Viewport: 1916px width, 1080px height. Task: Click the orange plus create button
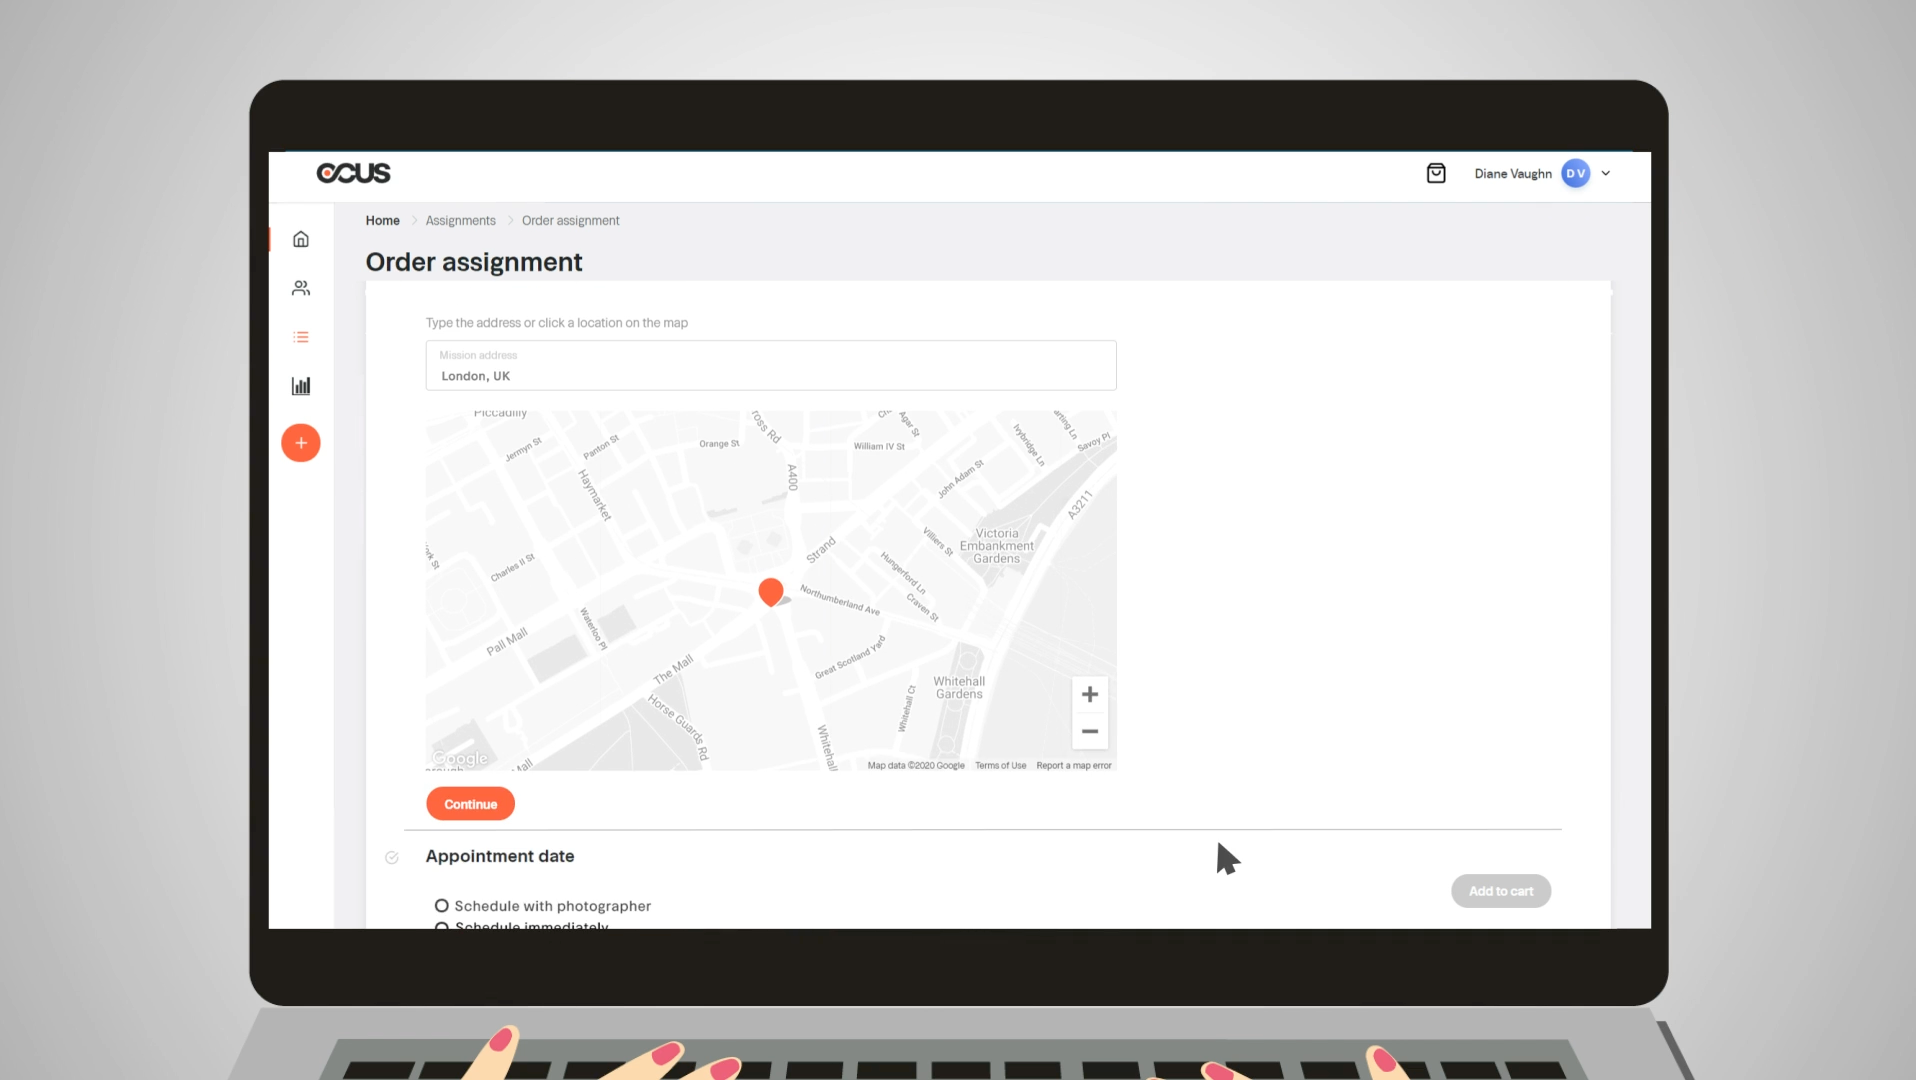[301, 443]
